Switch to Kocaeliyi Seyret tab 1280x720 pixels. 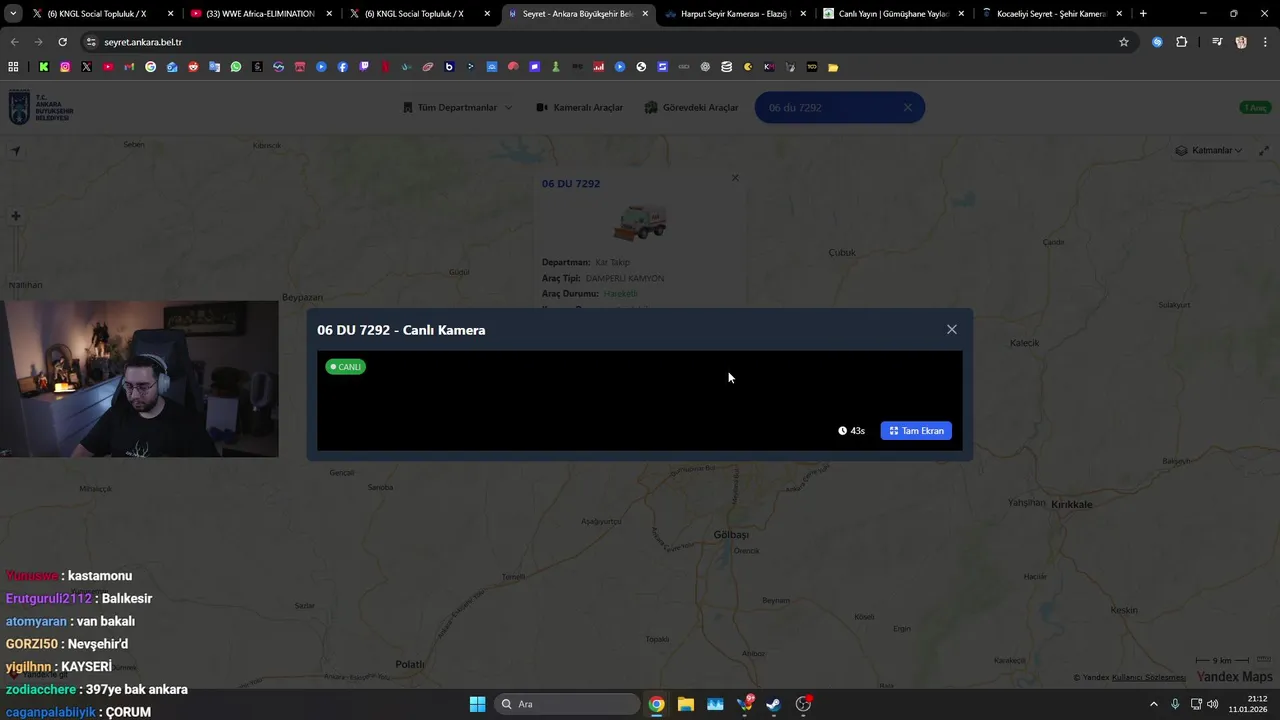pyautogui.click(x=1050, y=14)
